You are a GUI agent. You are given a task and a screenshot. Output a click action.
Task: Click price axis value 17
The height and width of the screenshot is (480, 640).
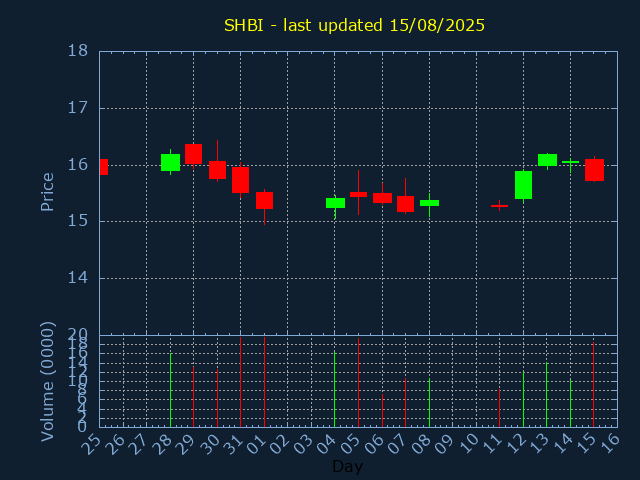pyautogui.click(x=77, y=108)
